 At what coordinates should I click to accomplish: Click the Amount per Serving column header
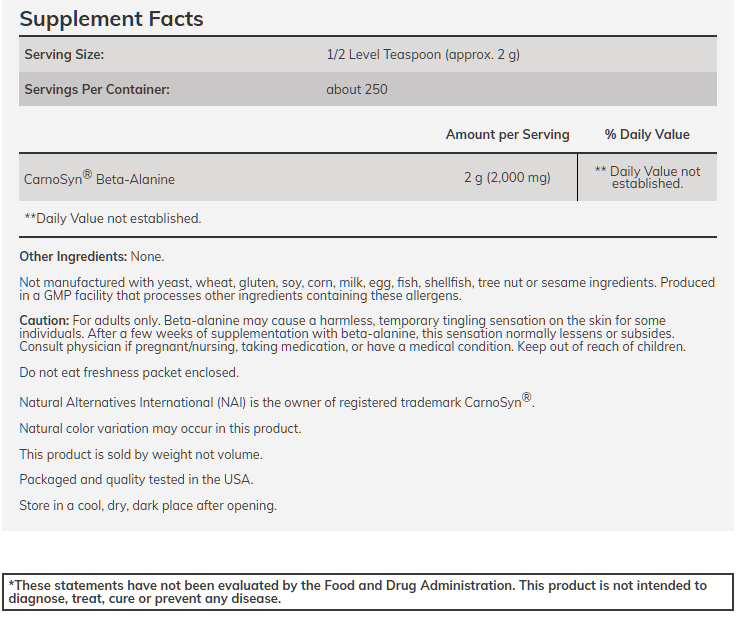click(507, 134)
